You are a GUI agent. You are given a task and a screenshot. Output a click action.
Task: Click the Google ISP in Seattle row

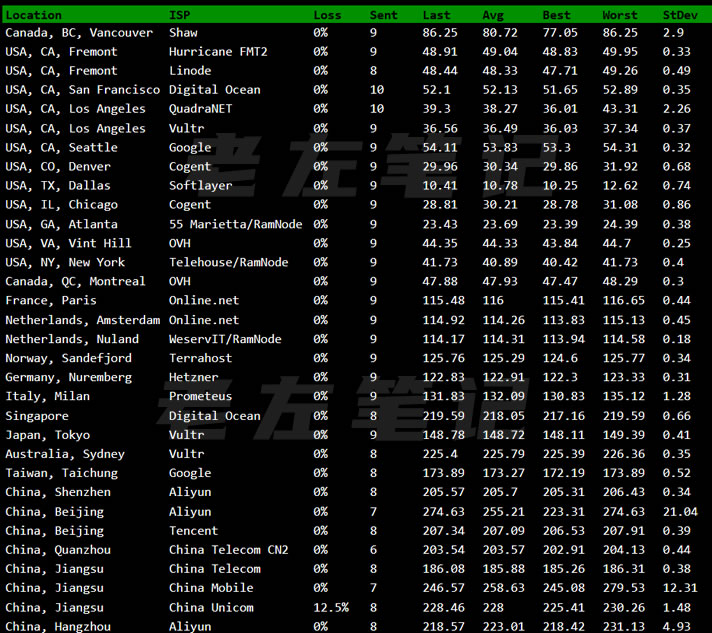pyautogui.click(x=190, y=148)
